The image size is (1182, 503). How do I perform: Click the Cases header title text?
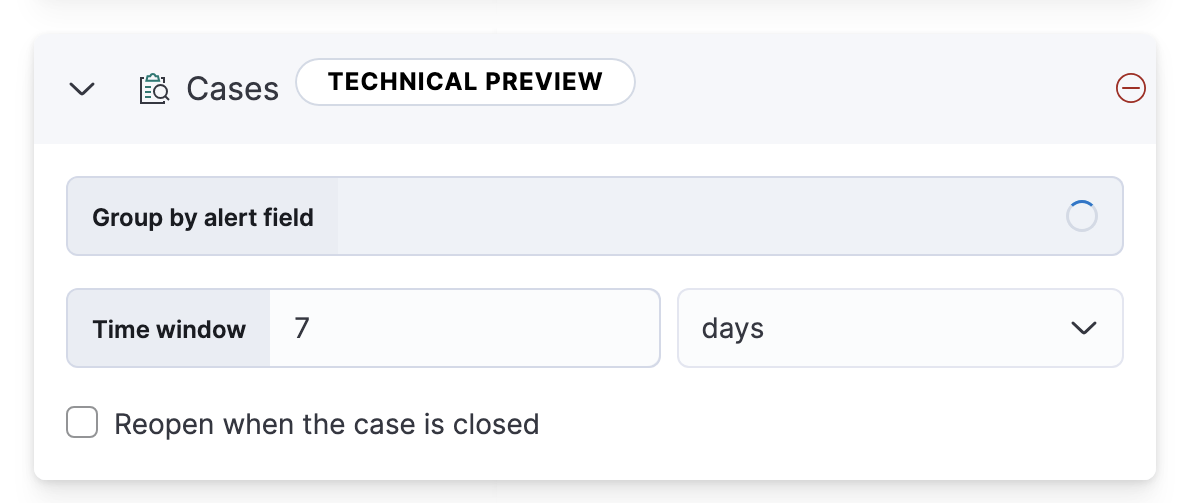click(x=233, y=89)
